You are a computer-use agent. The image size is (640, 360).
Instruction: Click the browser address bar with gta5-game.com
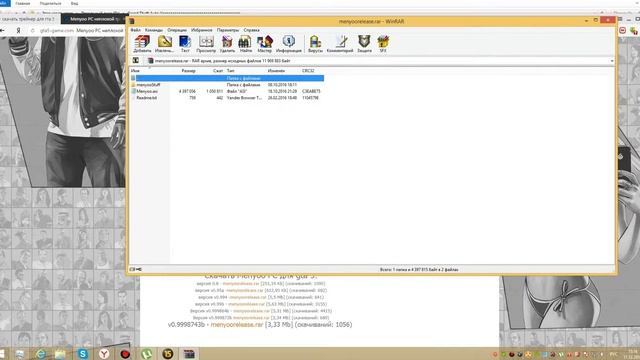pos(78,31)
